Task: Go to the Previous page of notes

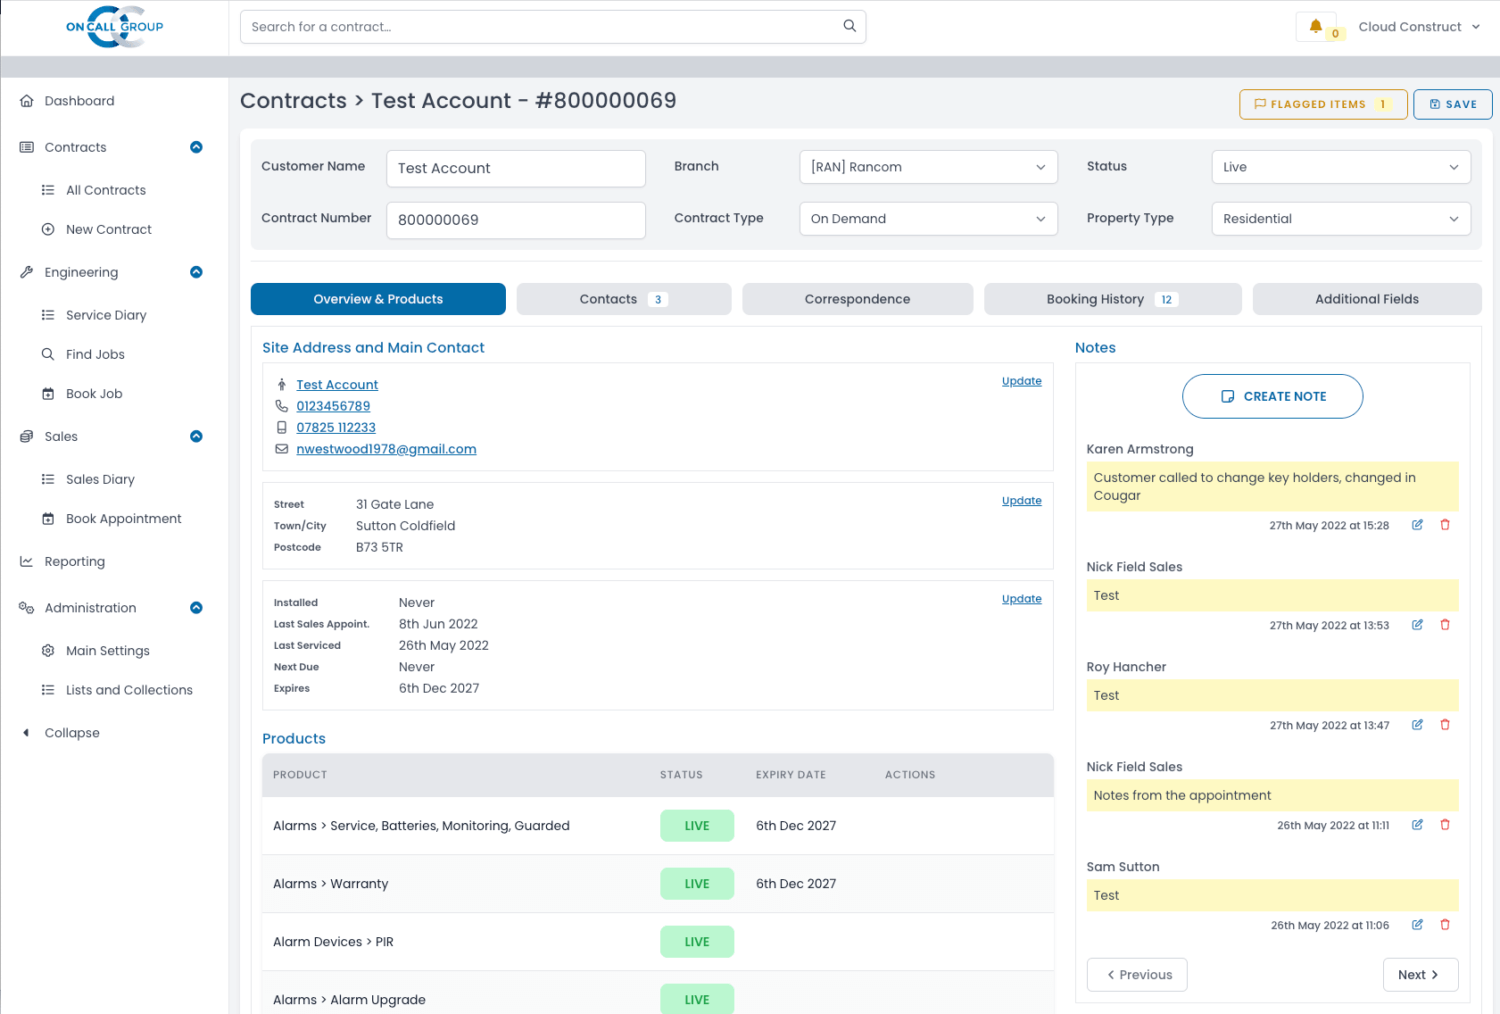Action: 1137,975
